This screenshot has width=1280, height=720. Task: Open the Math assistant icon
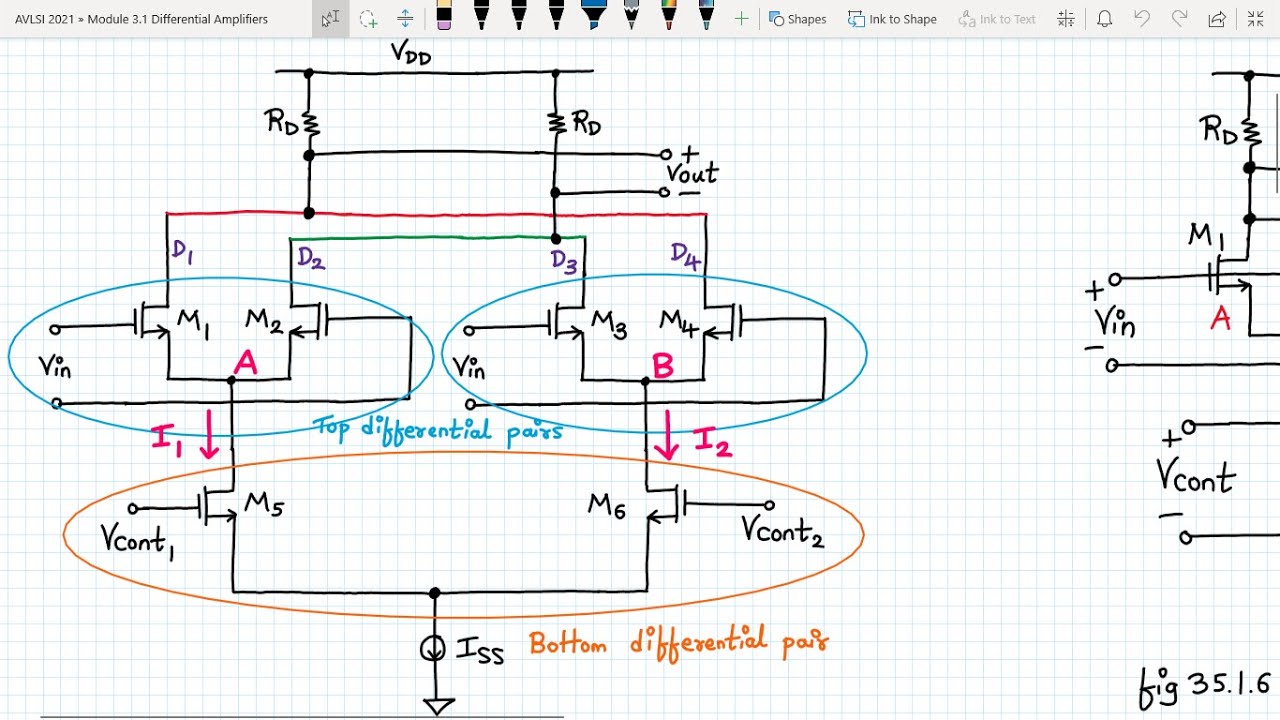click(x=1066, y=19)
